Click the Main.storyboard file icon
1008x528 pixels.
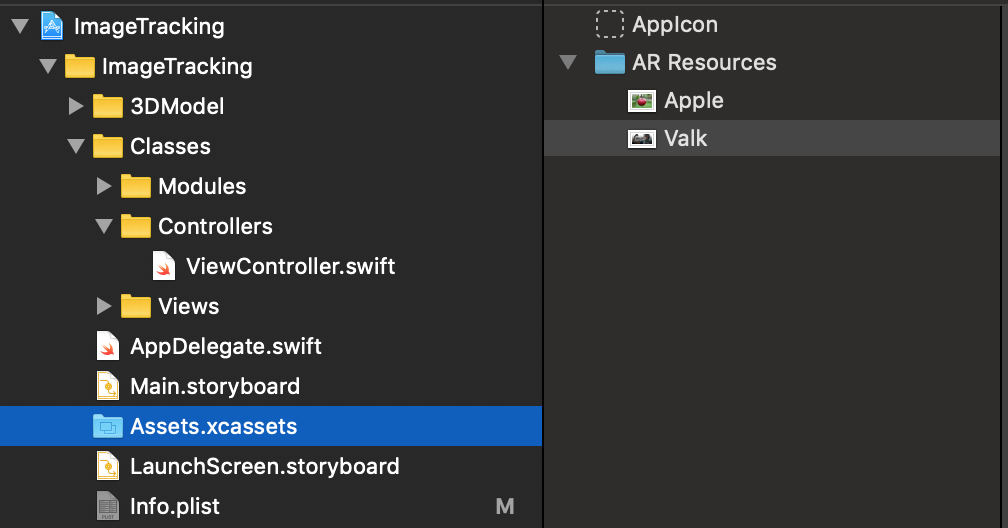[108, 386]
